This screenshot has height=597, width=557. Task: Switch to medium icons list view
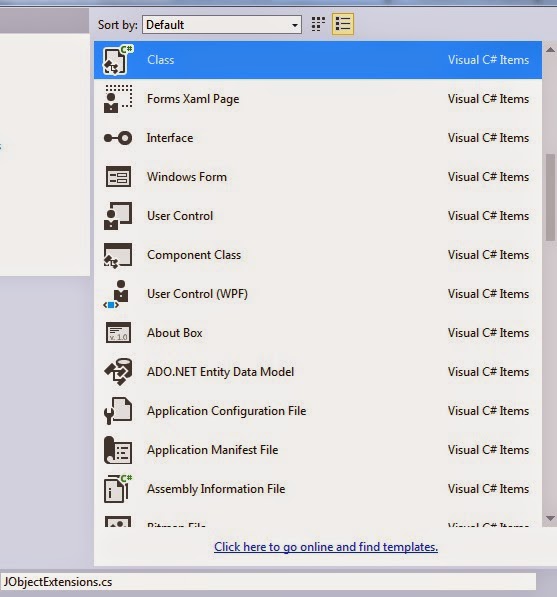(343, 24)
